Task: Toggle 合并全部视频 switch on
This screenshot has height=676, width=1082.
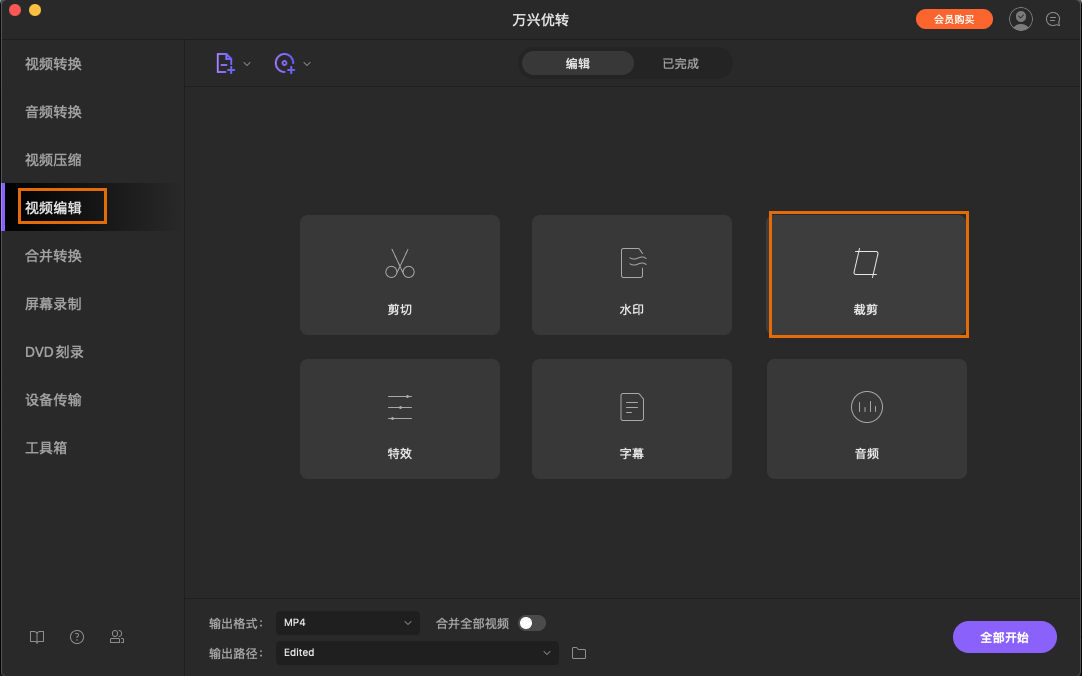Action: click(532, 622)
